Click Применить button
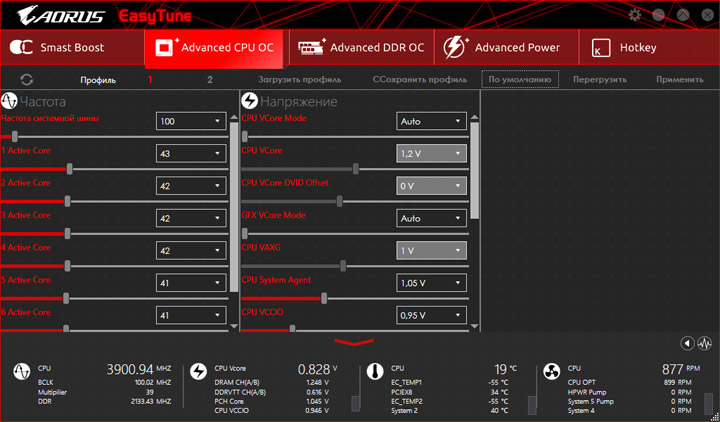Screen dimensions: 720x422 (680, 79)
